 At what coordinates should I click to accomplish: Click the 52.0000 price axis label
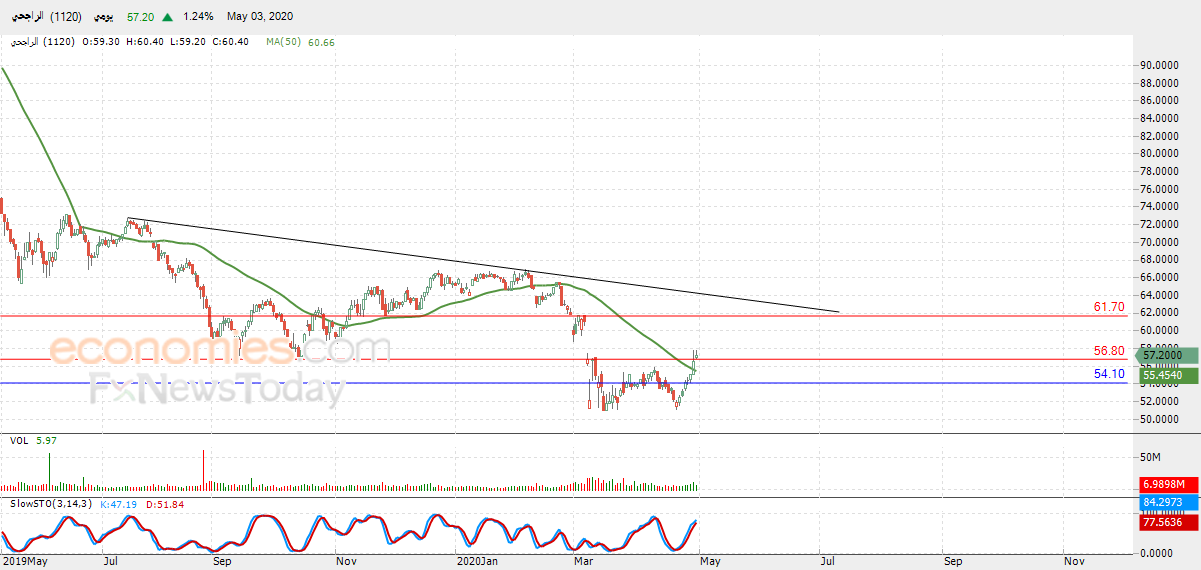coord(1160,401)
